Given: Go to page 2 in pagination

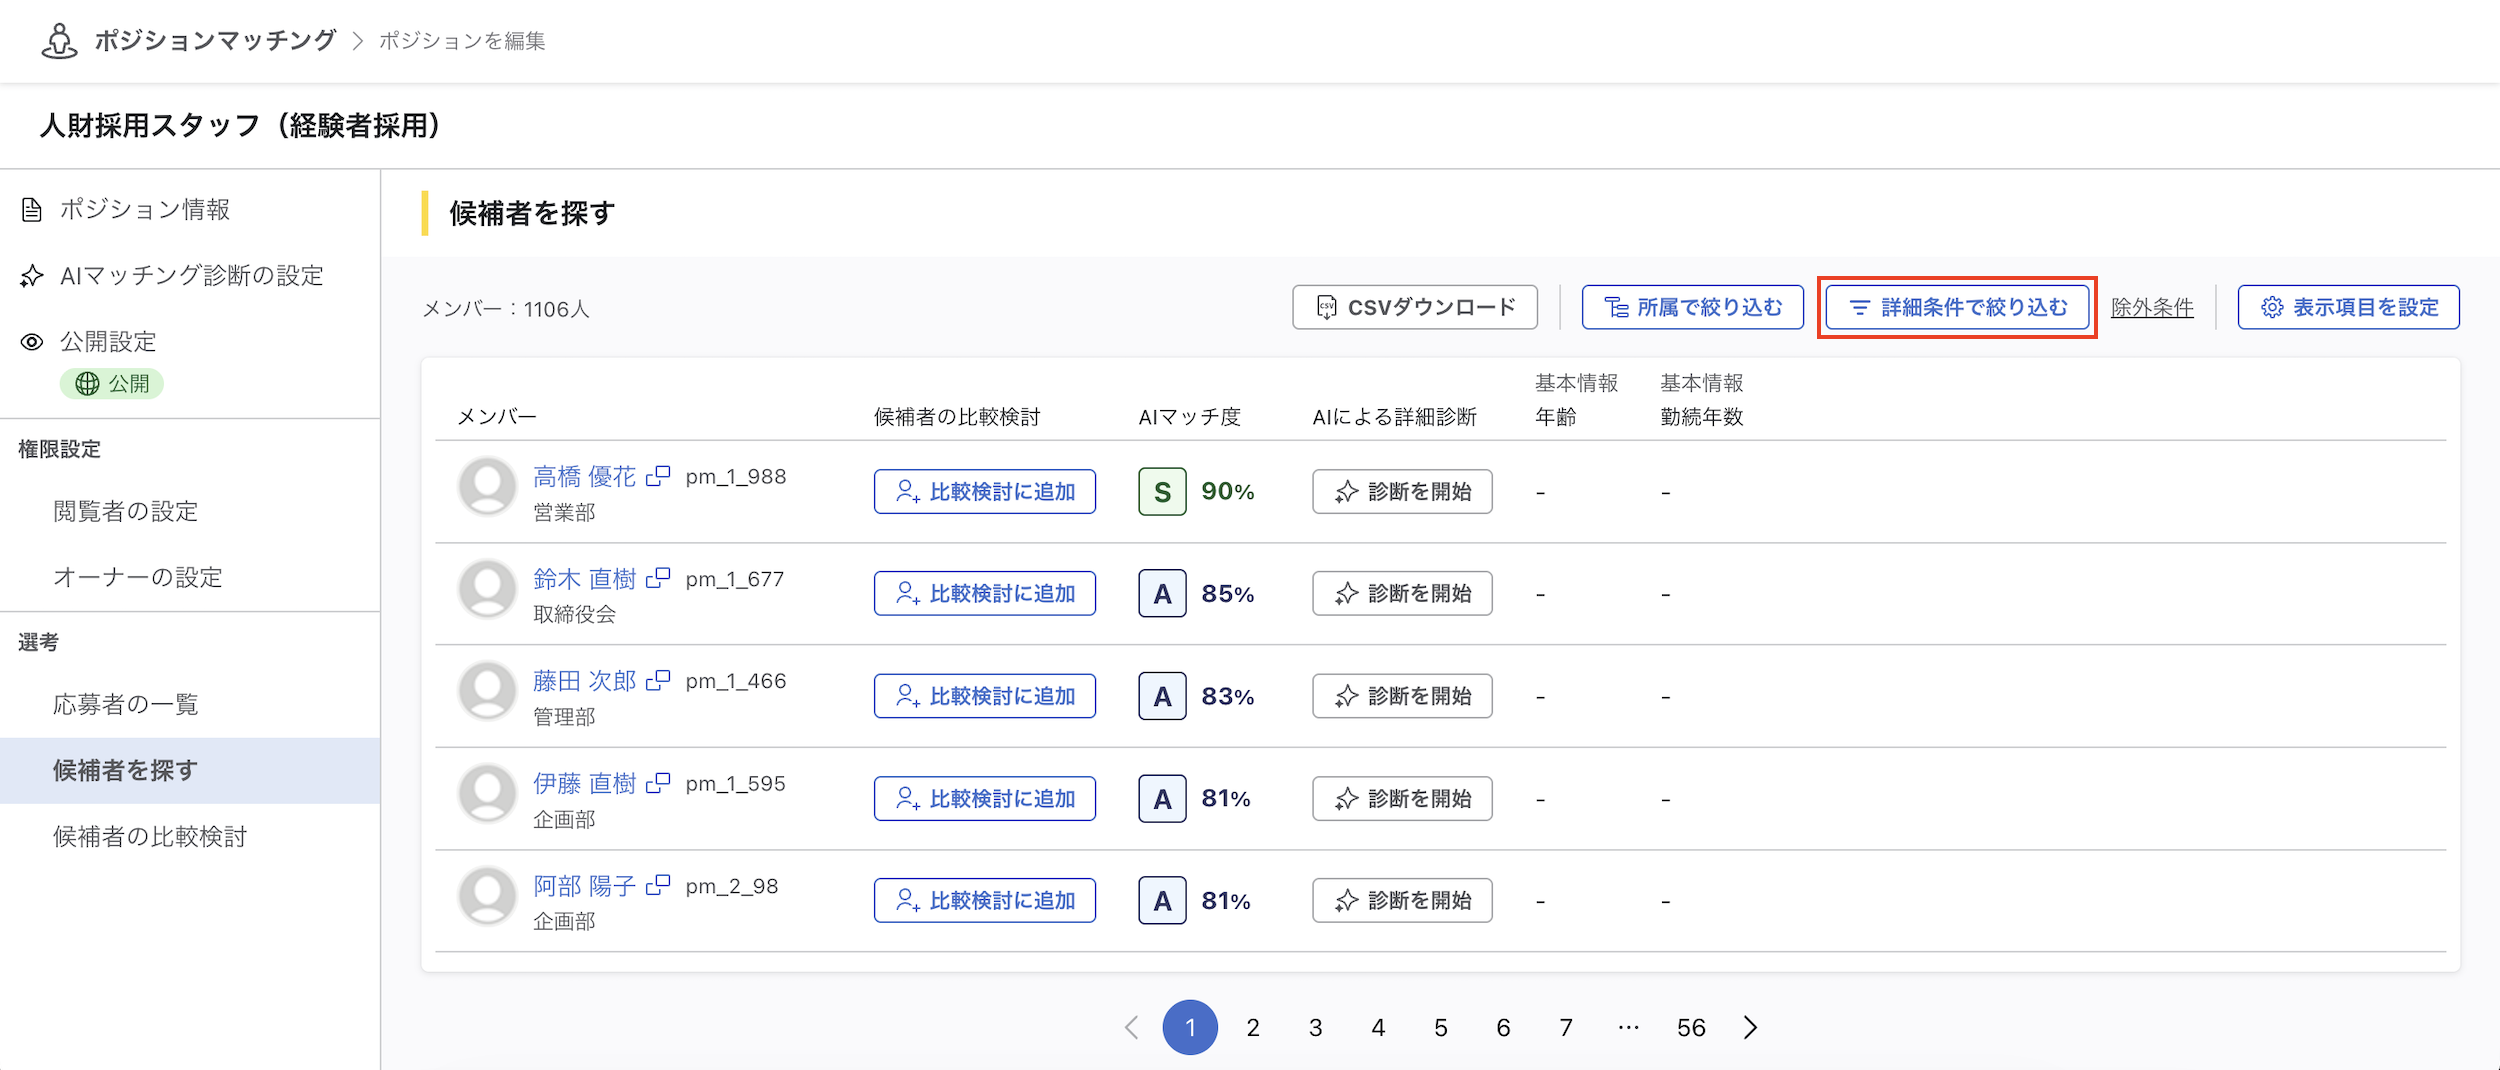Looking at the screenshot, I should click(x=1253, y=1027).
